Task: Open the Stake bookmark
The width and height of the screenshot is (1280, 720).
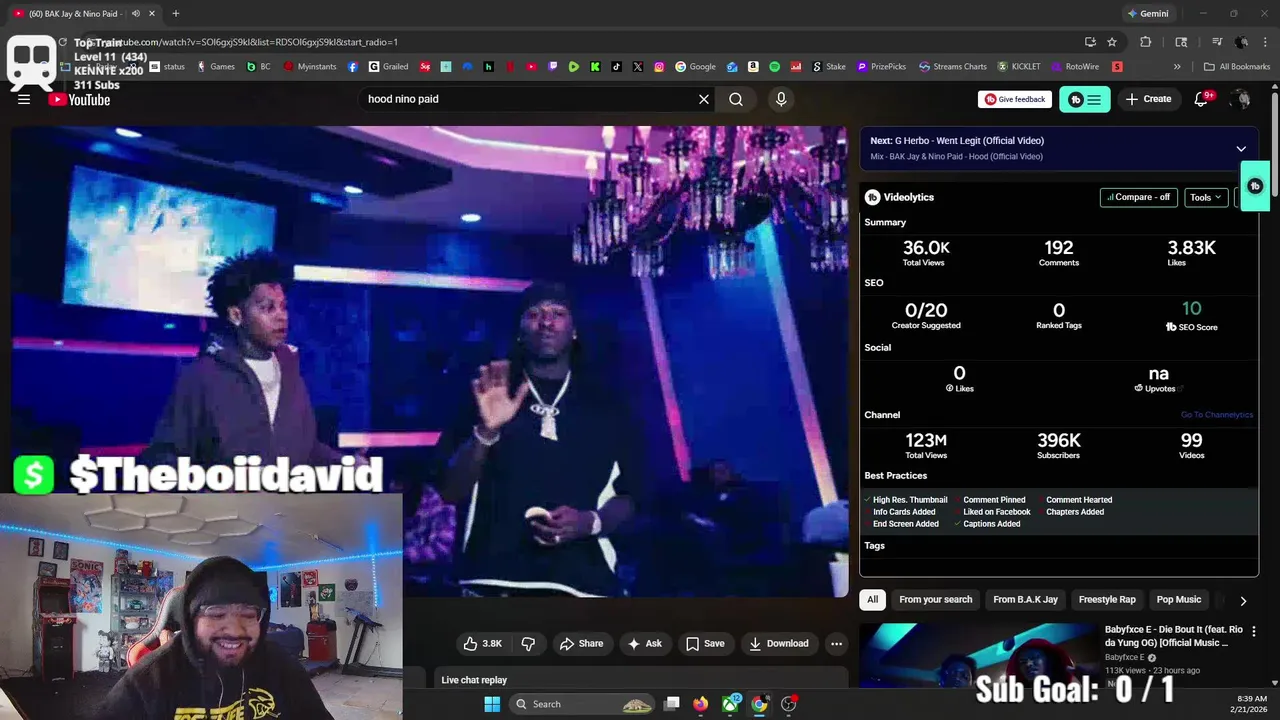Action: click(x=829, y=67)
